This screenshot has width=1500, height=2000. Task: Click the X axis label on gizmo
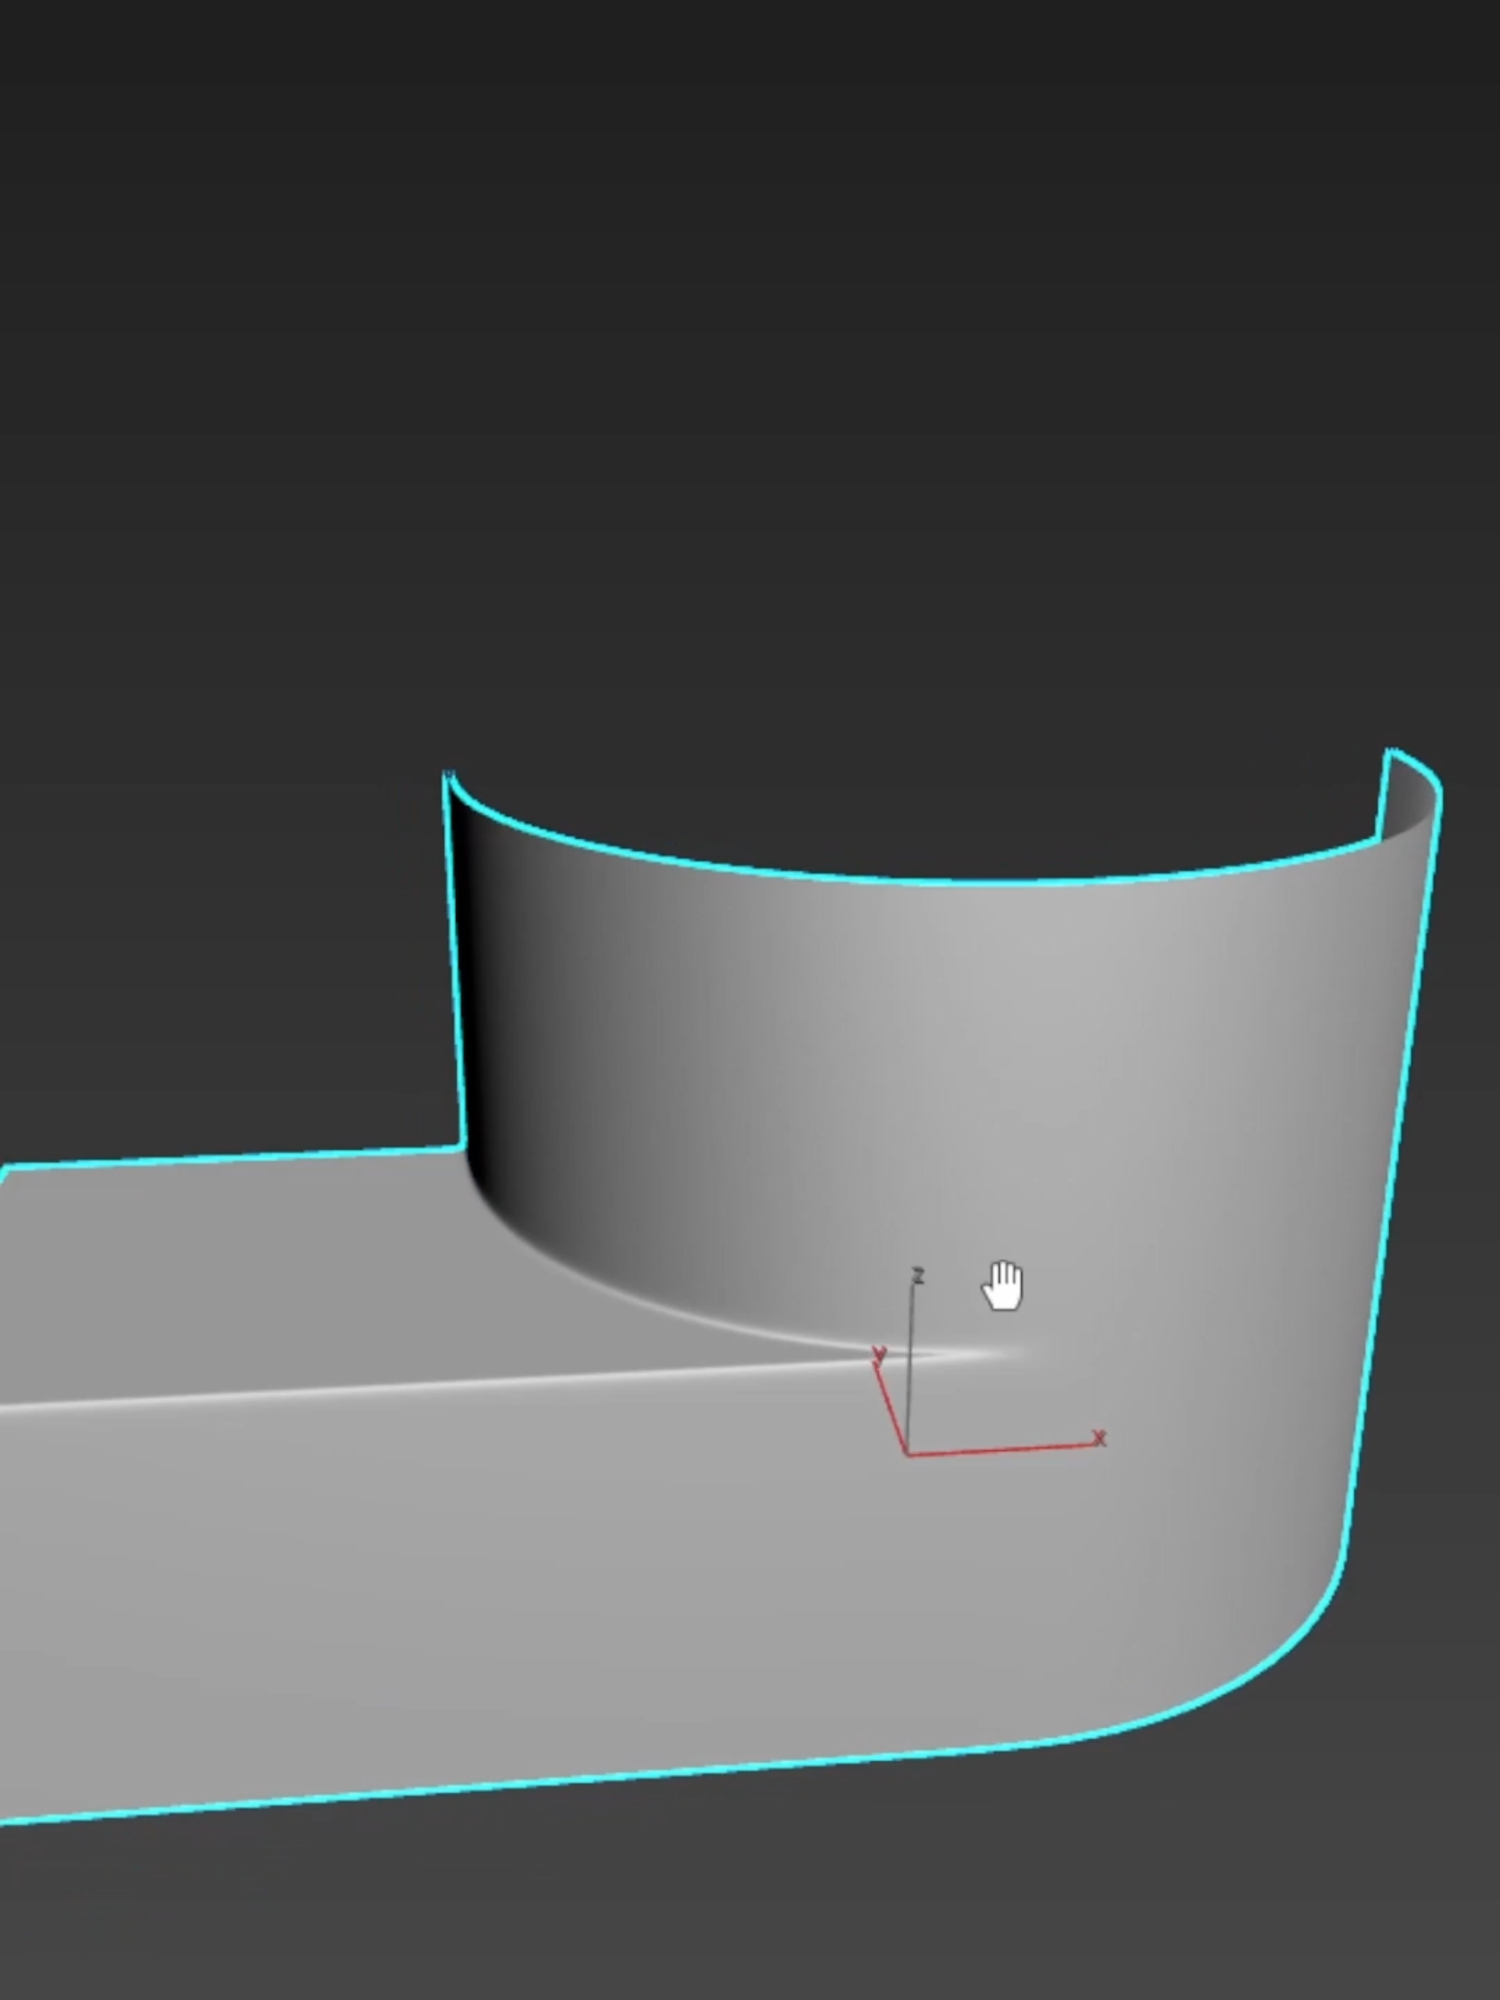tap(1100, 1438)
